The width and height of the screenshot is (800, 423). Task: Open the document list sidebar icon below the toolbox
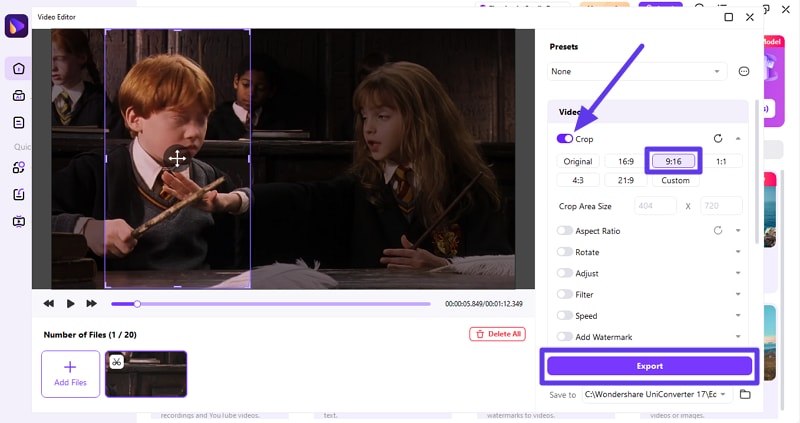click(19, 122)
